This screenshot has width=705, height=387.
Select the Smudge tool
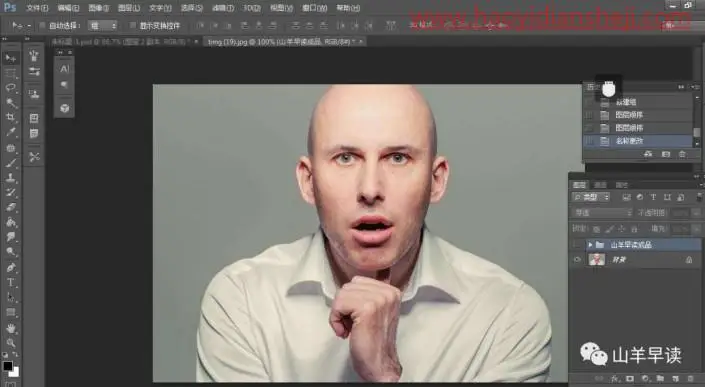[x=10, y=237]
